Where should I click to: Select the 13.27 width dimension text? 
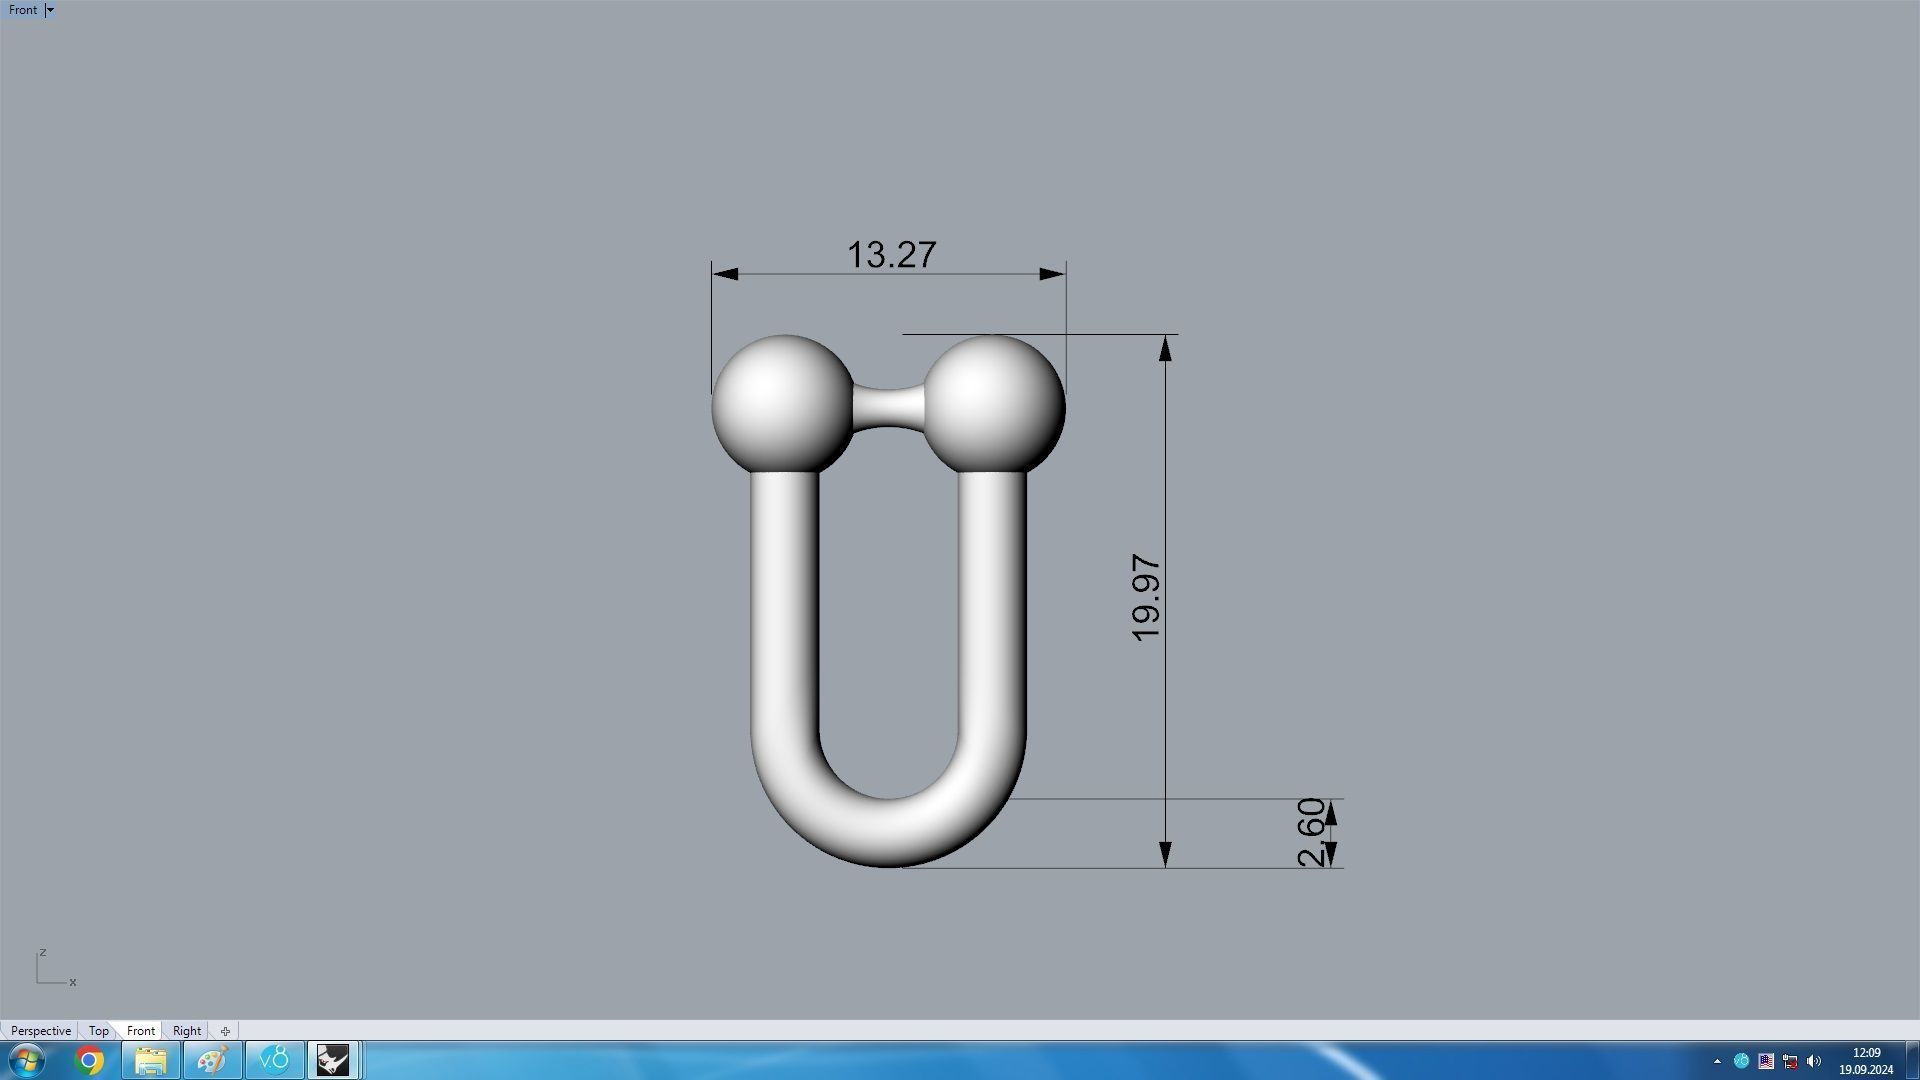(x=891, y=255)
